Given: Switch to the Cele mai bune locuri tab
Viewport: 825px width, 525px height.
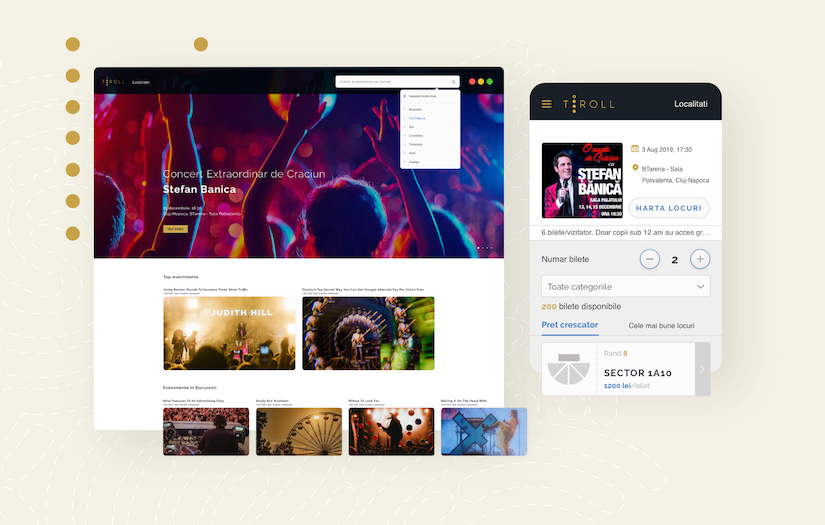Looking at the screenshot, I should [x=661, y=326].
